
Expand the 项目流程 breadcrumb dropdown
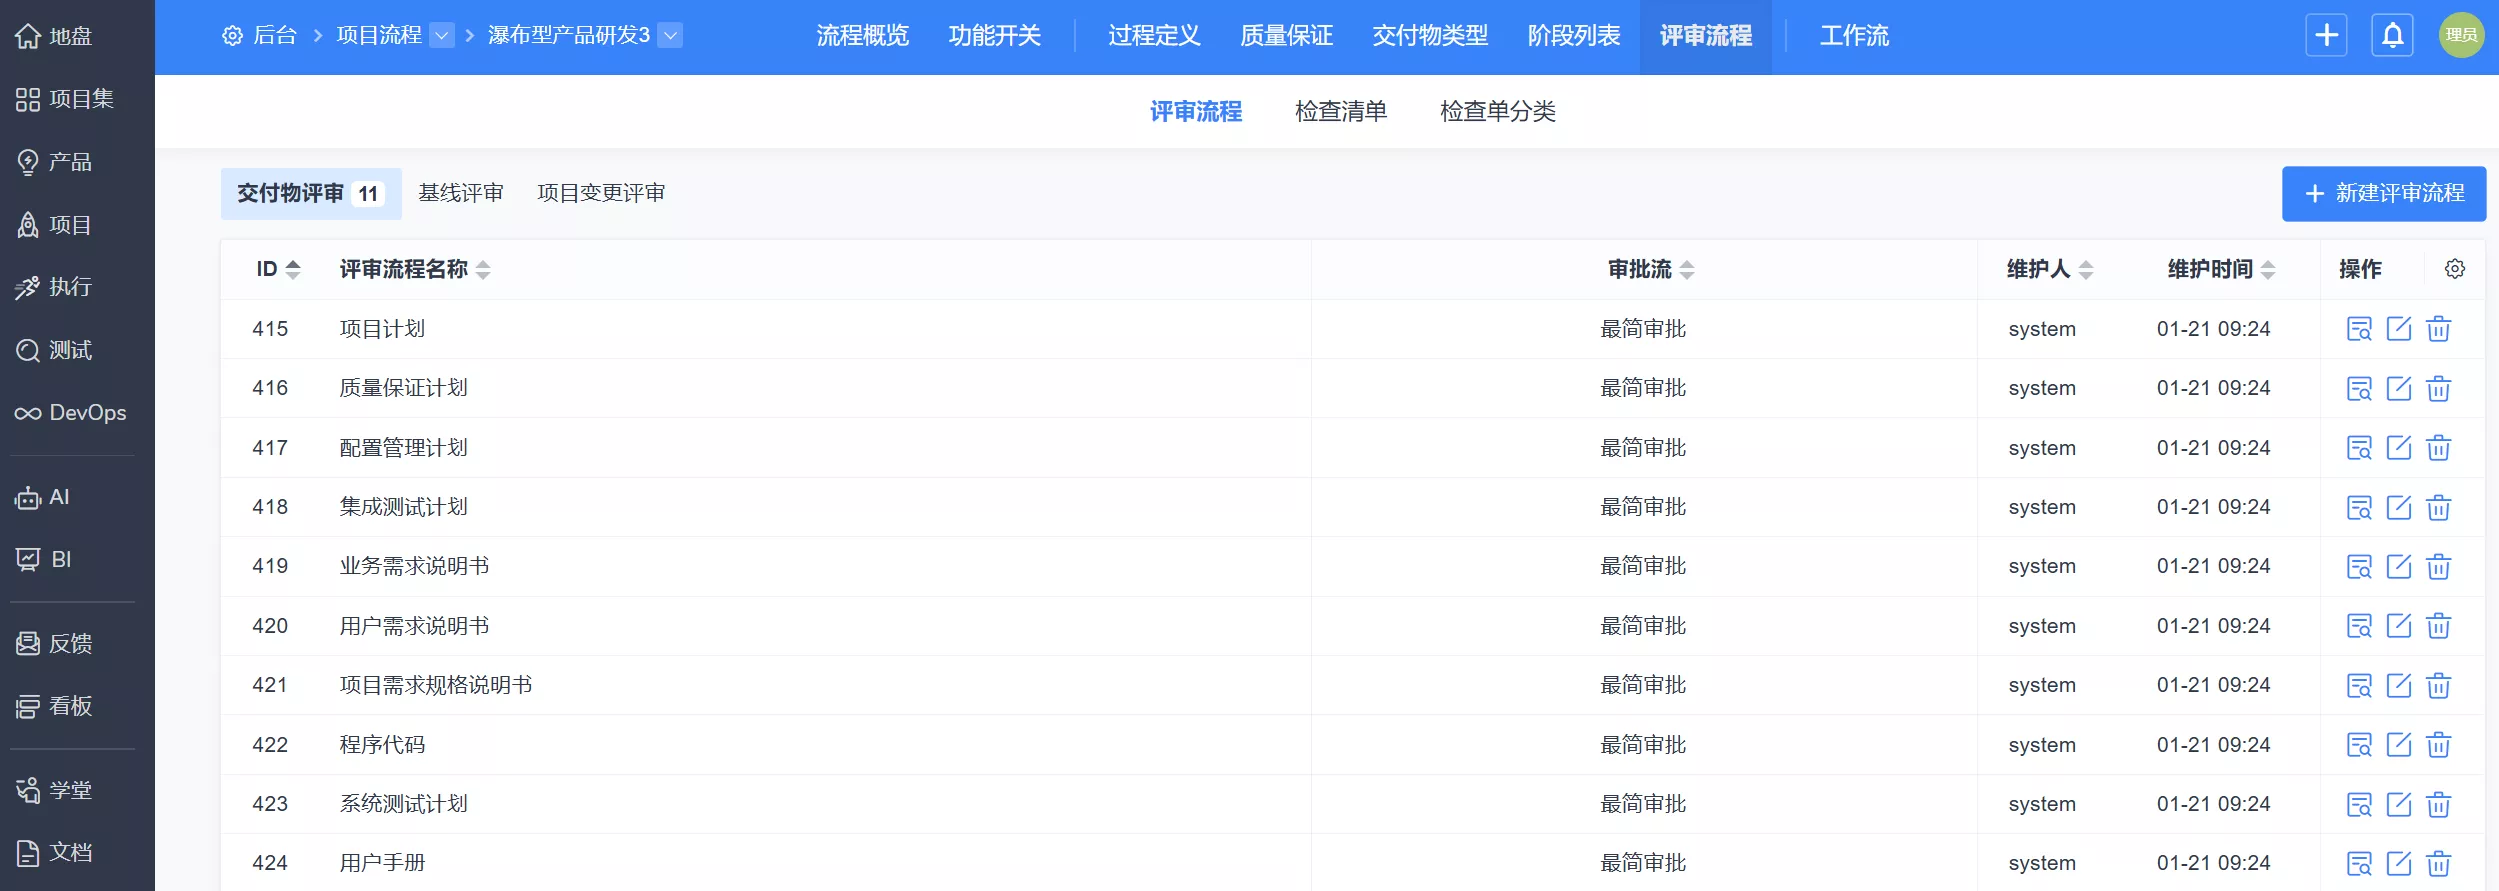click(441, 36)
